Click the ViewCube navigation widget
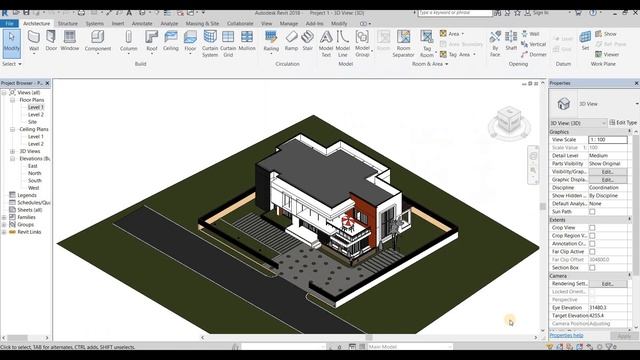The width and height of the screenshot is (640, 360). [509, 122]
